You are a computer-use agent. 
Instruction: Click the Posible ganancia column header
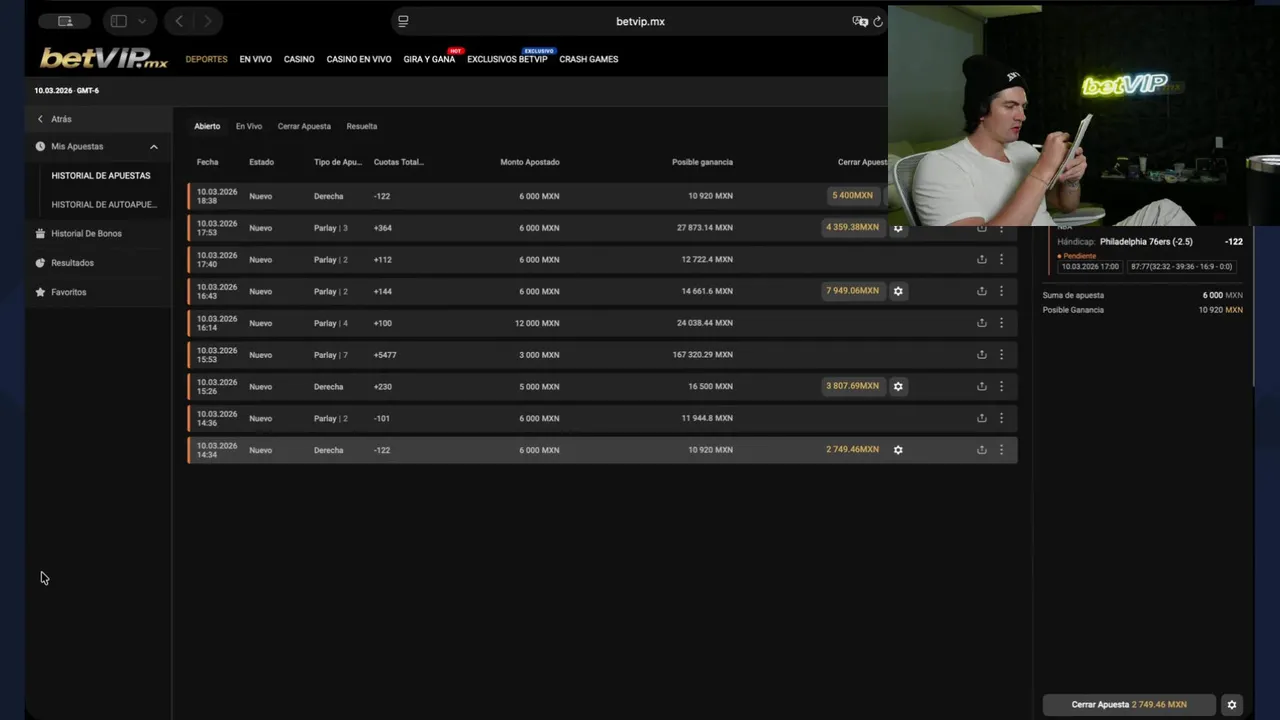pos(702,162)
